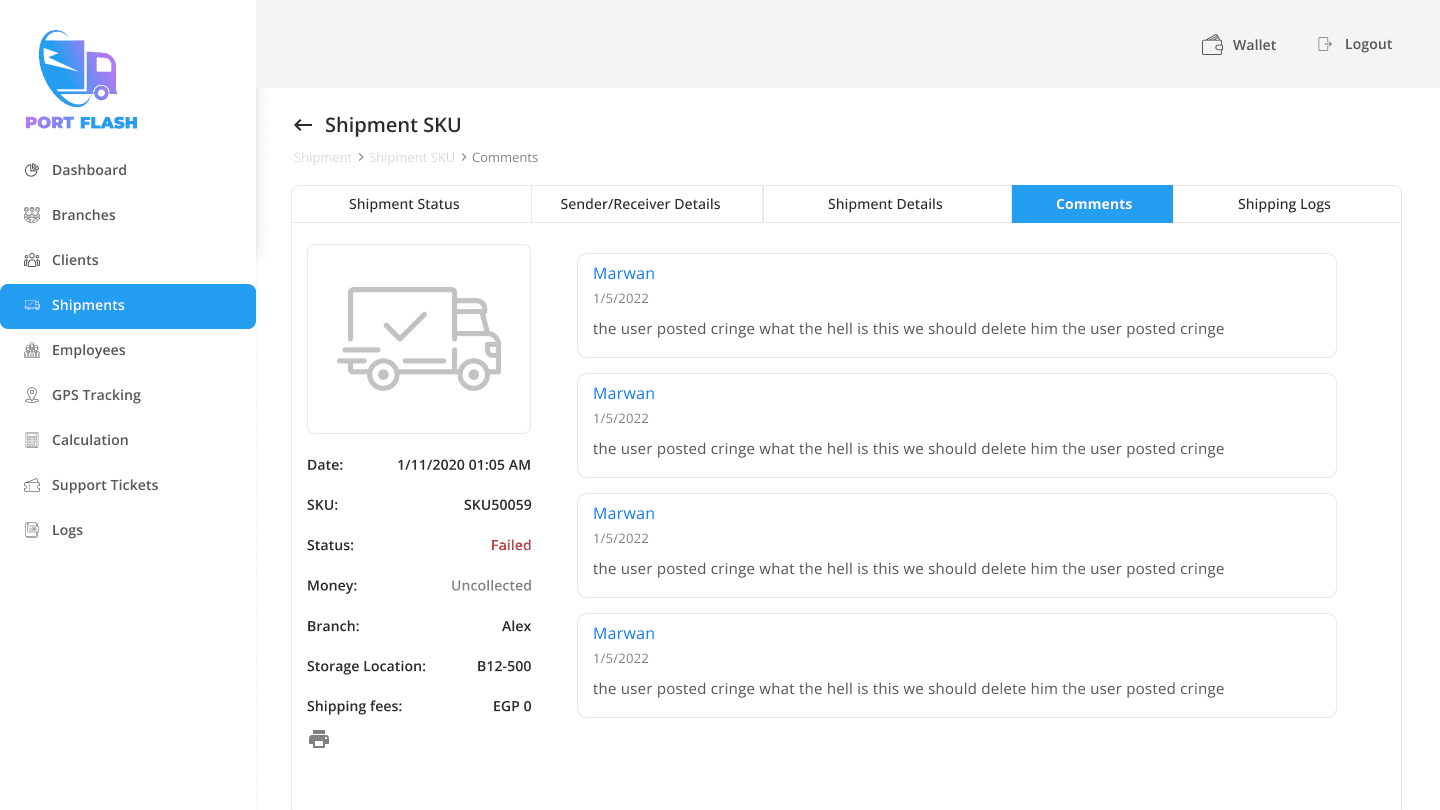Open the Support Tickets icon
1440x810 pixels.
tap(32, 485)
